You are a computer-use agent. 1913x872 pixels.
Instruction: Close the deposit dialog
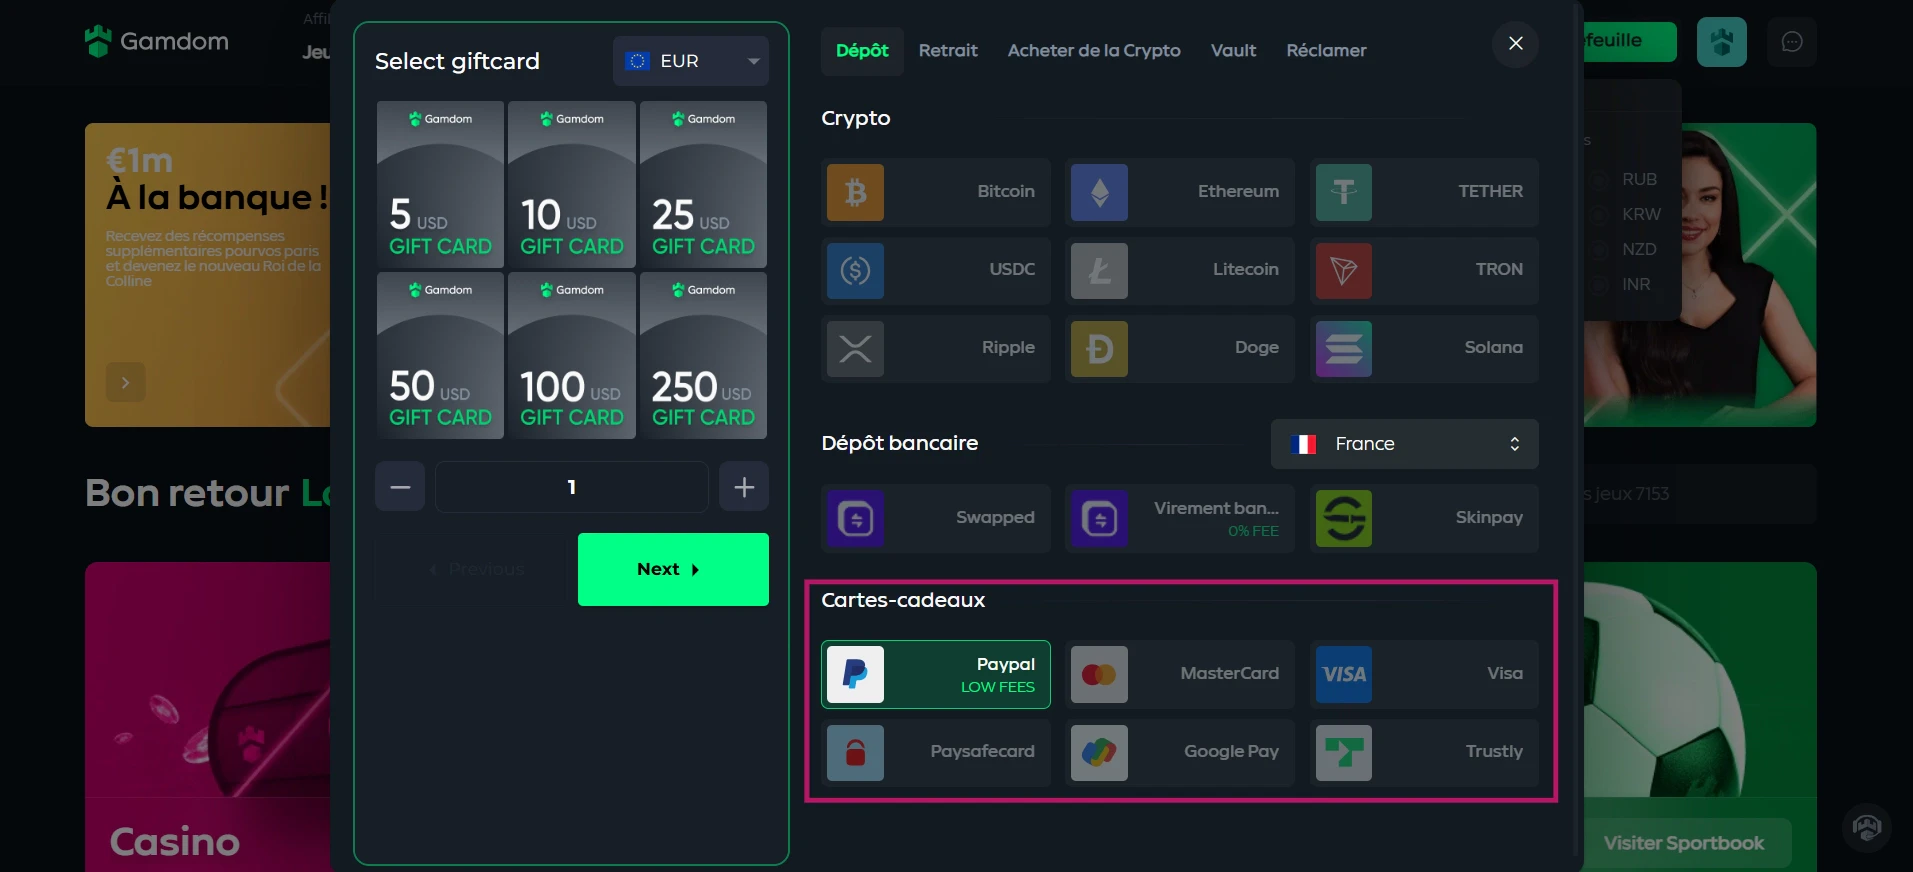coord(1516,43)
